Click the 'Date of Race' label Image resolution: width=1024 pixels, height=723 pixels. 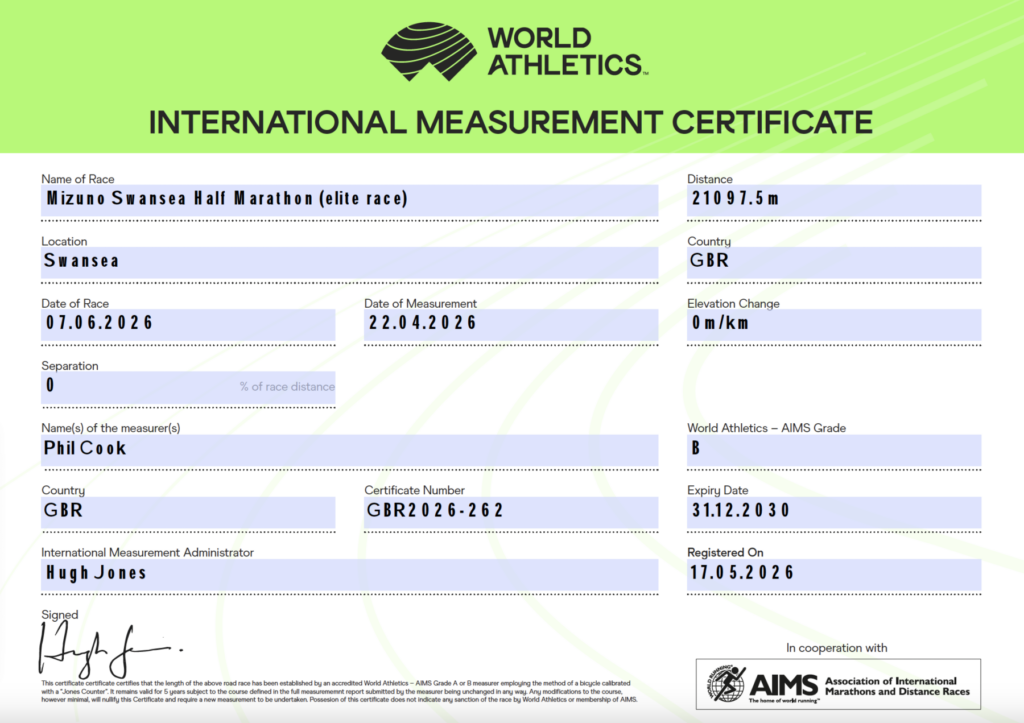point(75,303)
